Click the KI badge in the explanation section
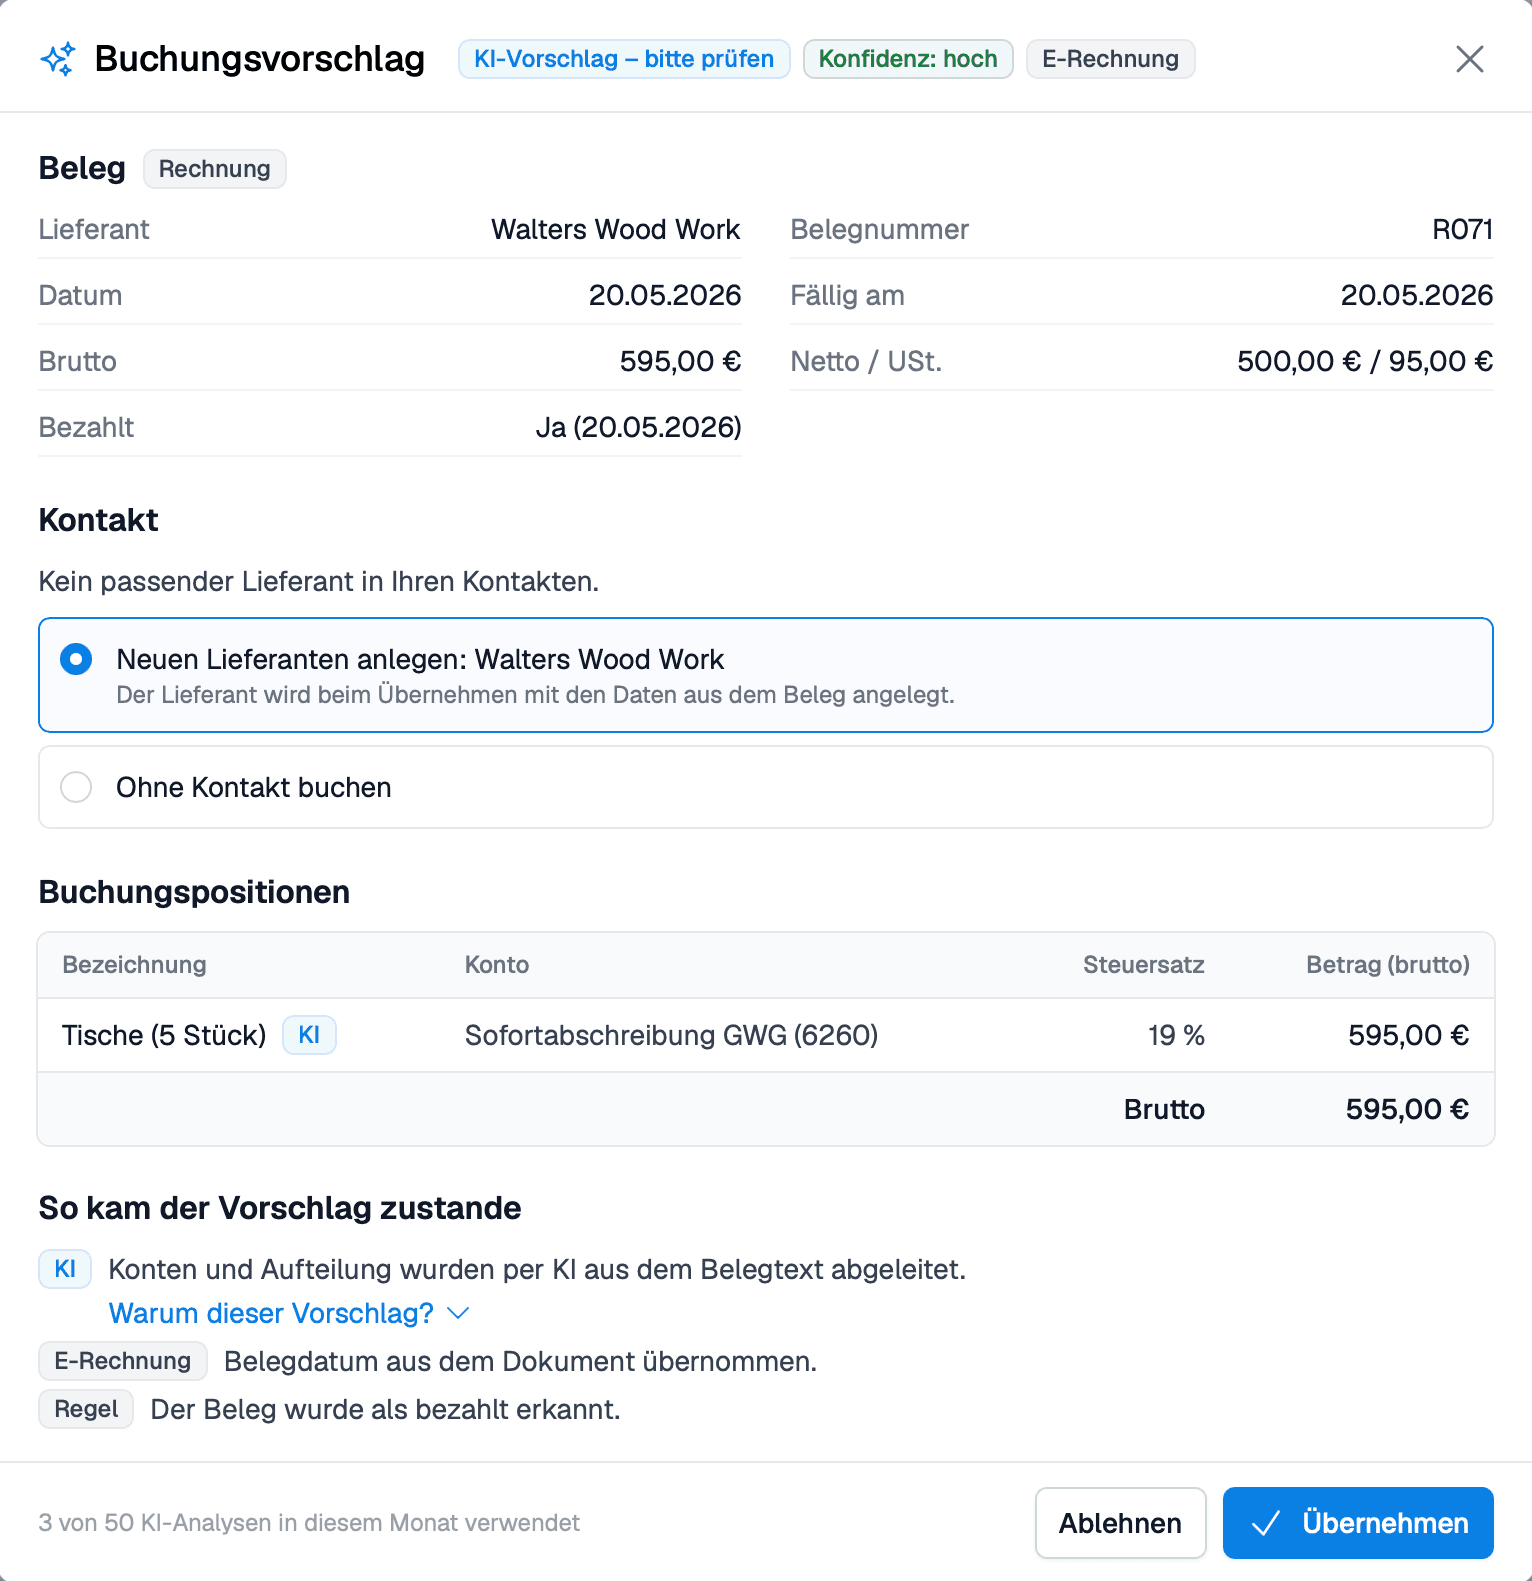The width and height of the screenshot is (1532, 1581). click(65, 1269)
